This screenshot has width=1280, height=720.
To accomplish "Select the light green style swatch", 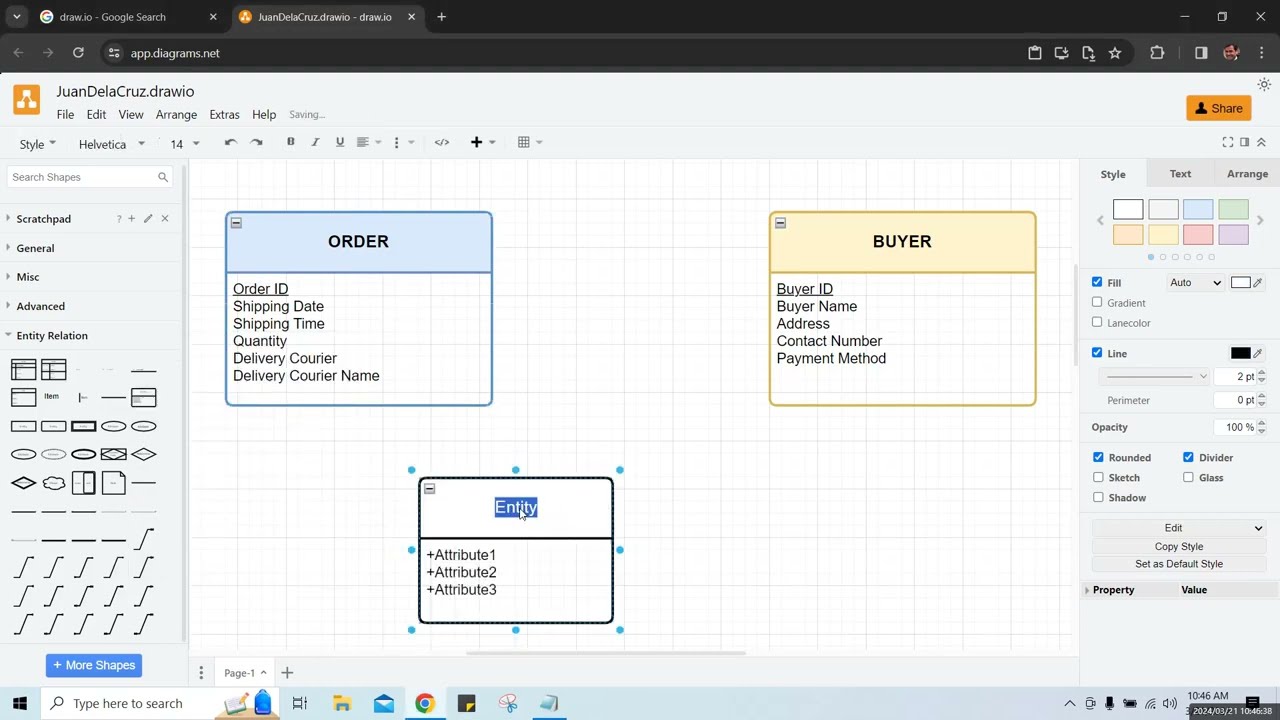I will tap(1233, 209).
